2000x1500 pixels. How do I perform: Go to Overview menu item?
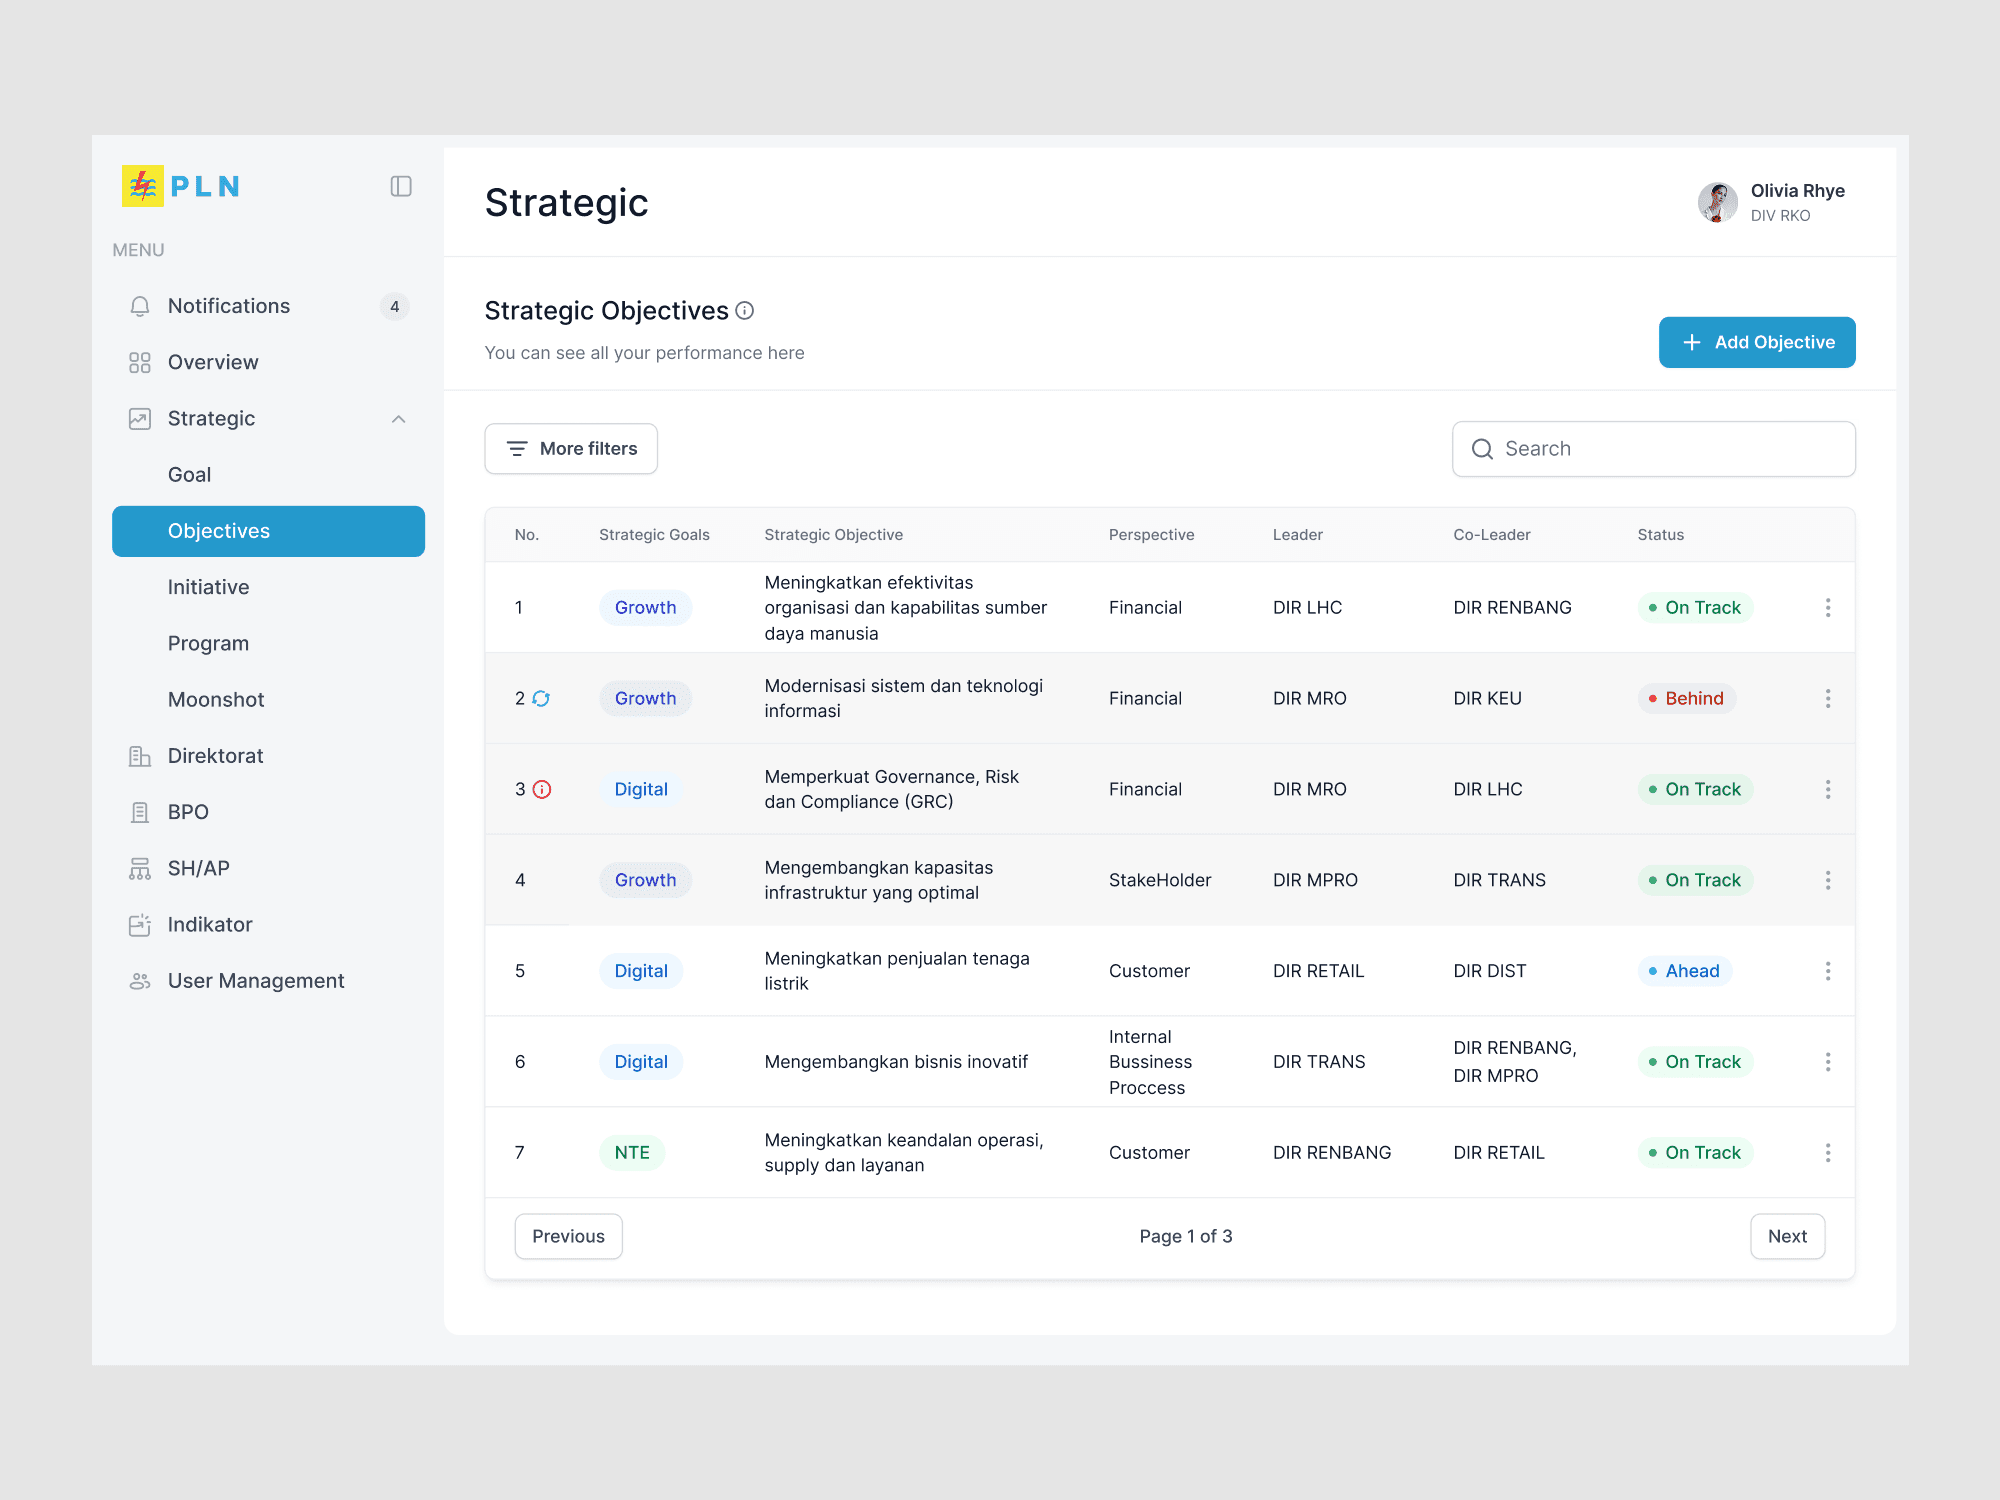(x=268, y=362)
